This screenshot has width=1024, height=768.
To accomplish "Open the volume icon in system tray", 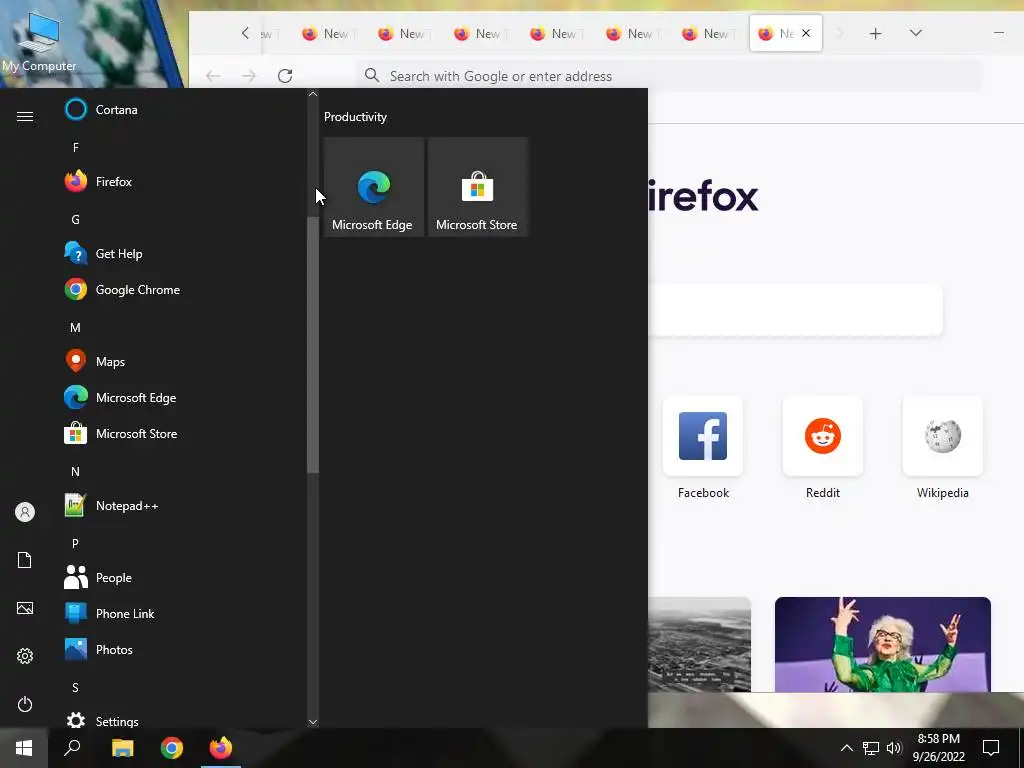I will [x=894, y=748].
